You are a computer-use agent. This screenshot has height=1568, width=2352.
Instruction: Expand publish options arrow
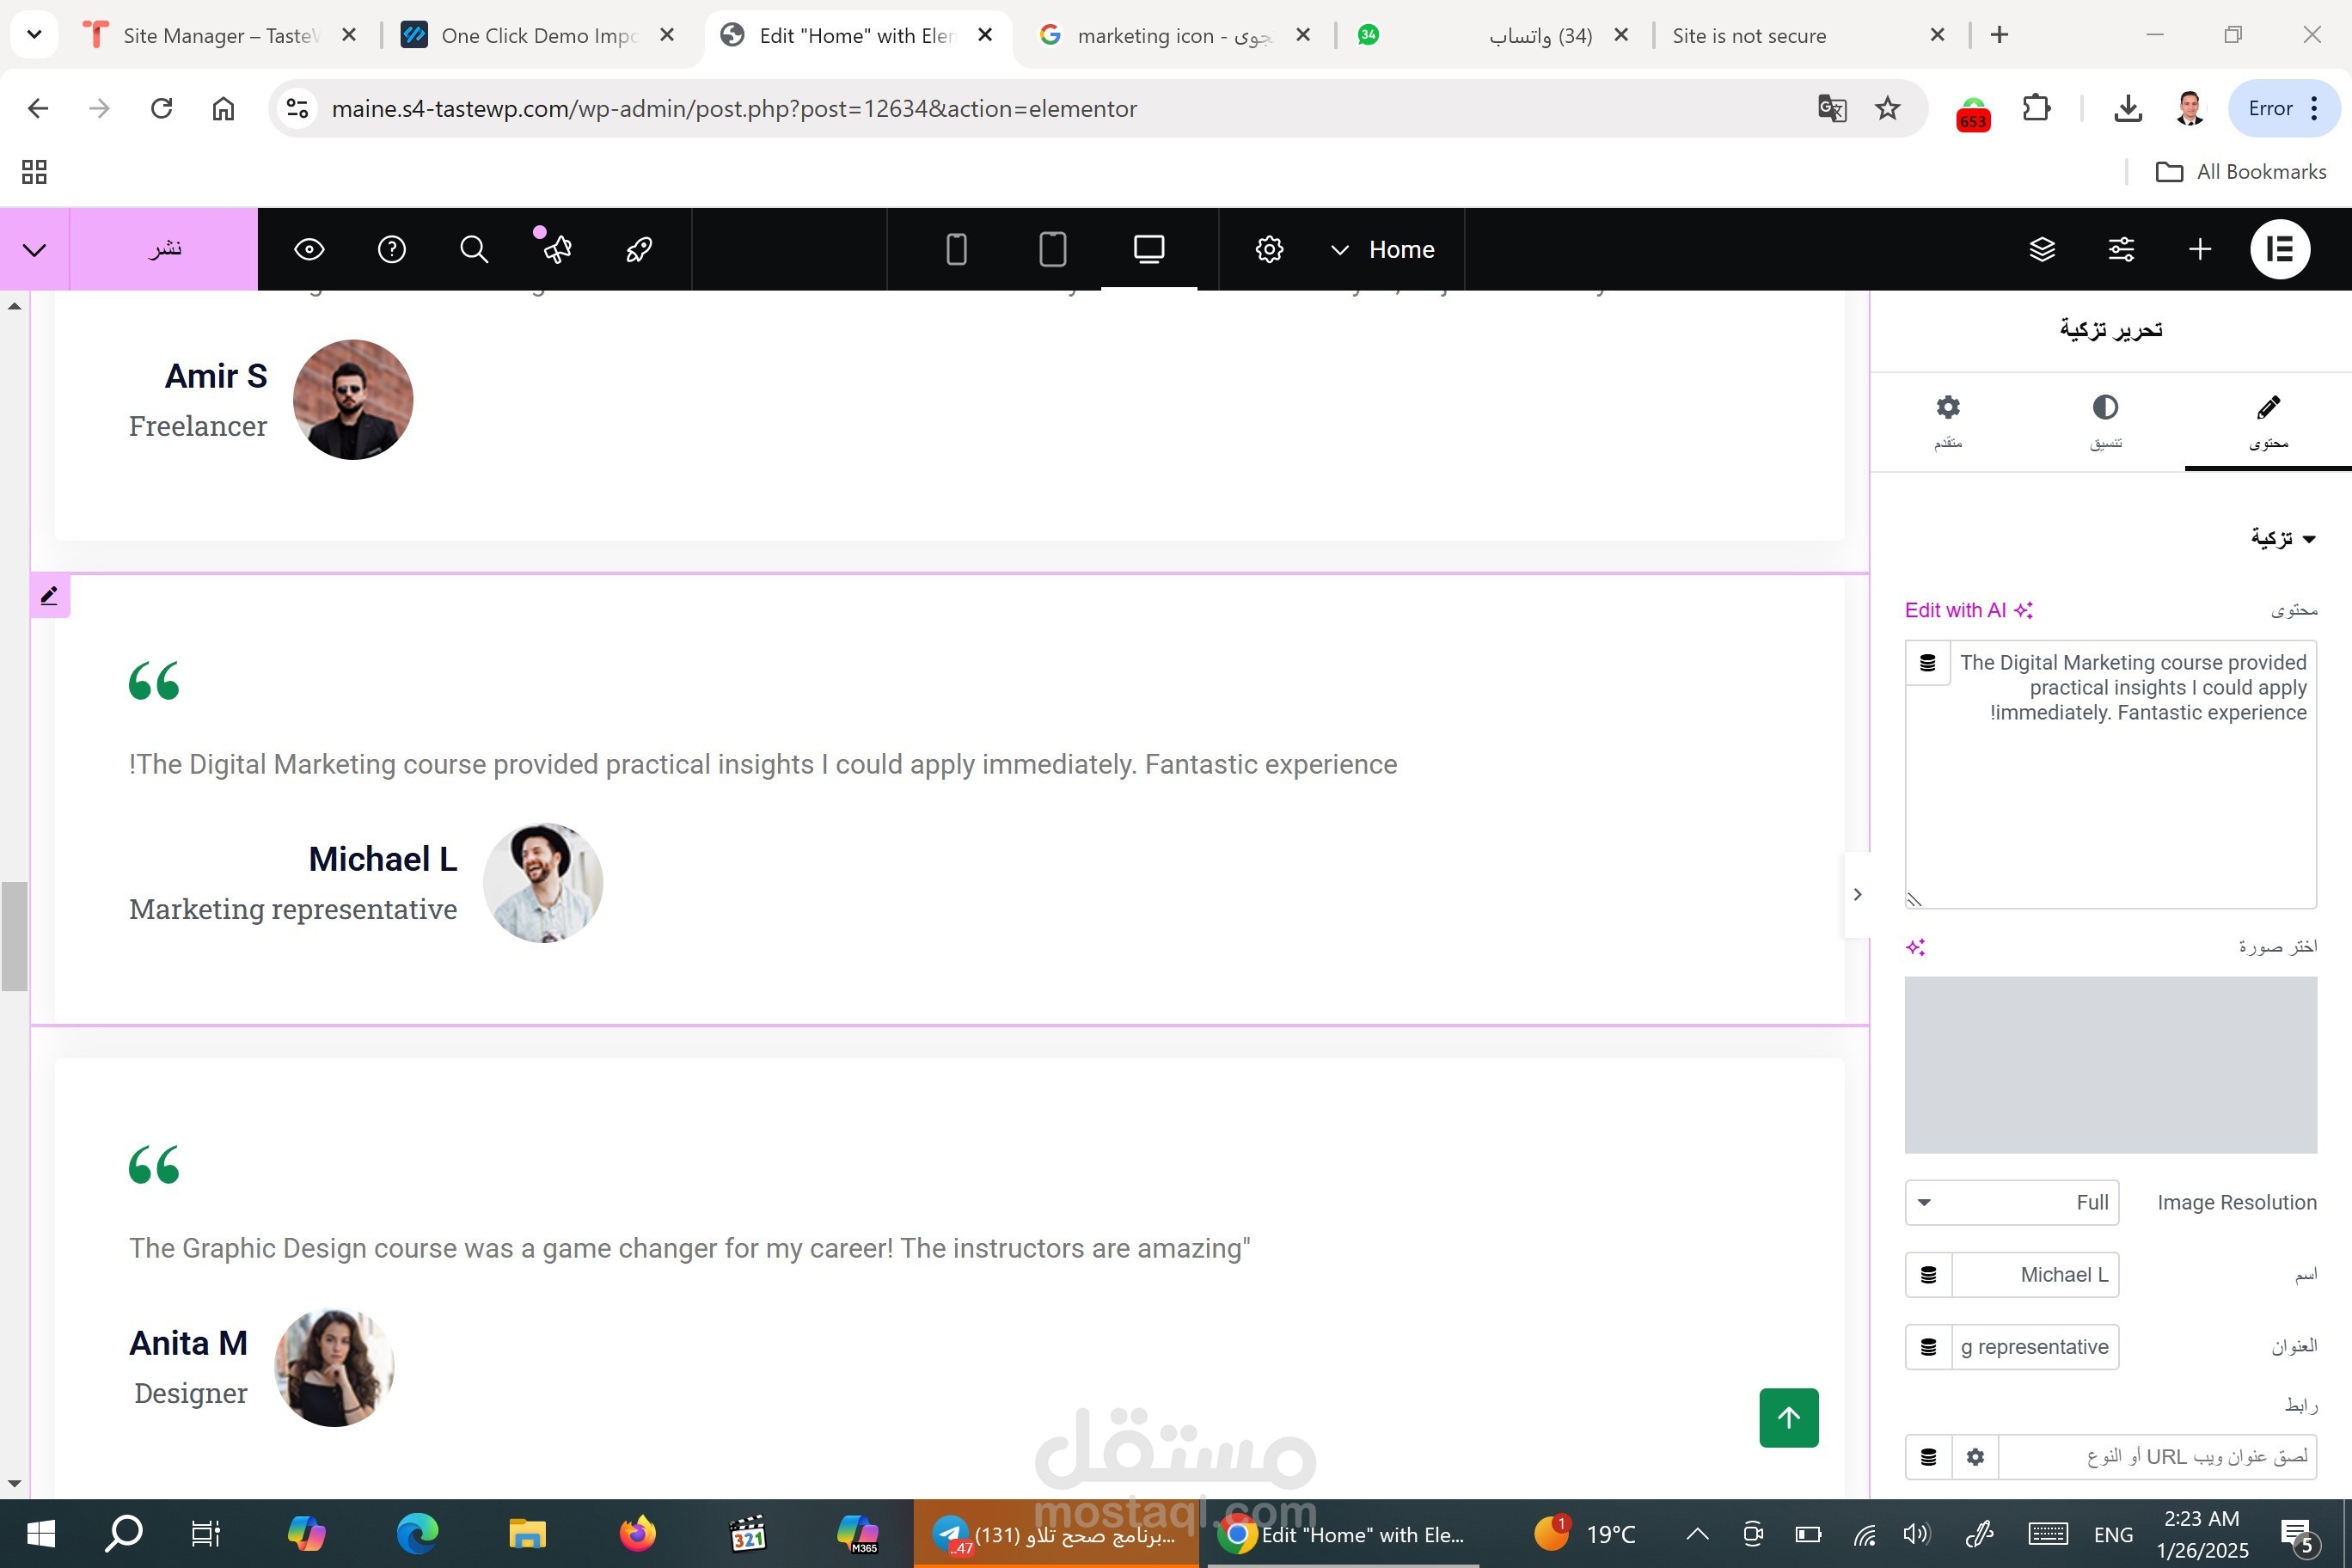[x=34, y=249]
